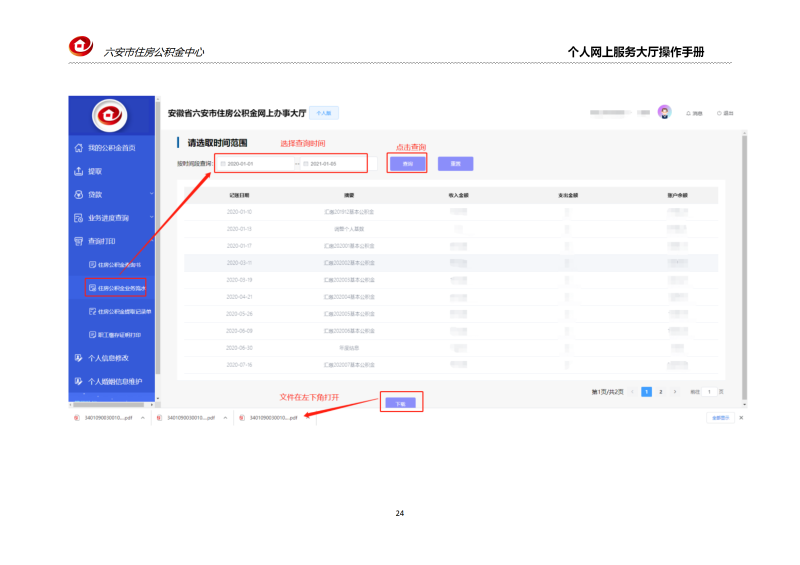
Task: Select the table row dated 2020-01-13
Action: 451,229
